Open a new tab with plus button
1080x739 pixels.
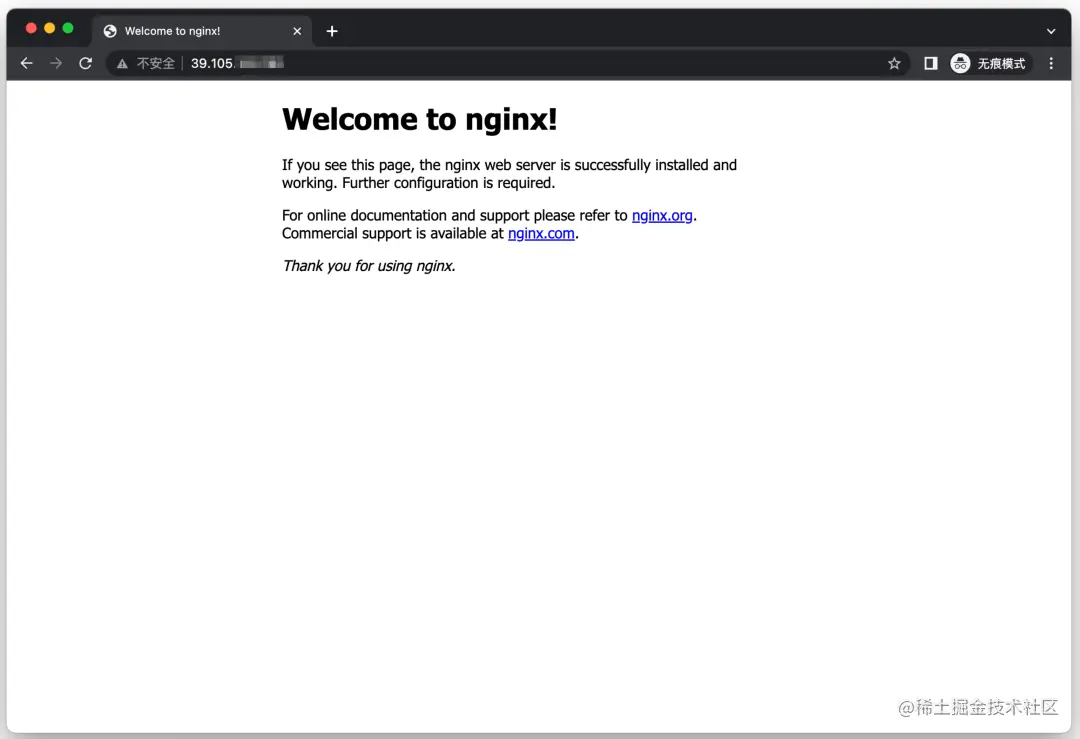[x=332, y=31]
